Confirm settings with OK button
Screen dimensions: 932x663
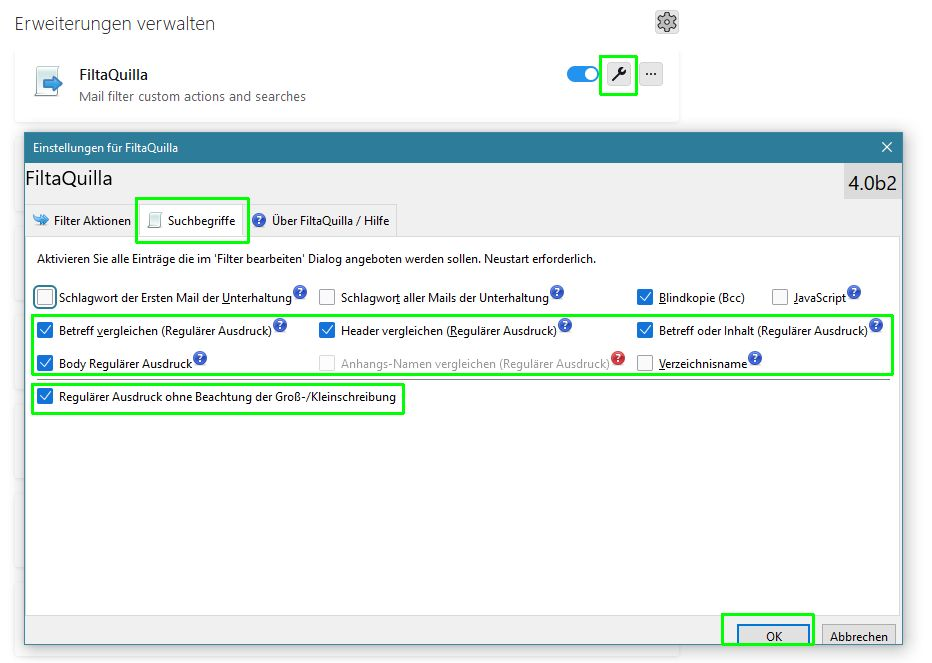point(773,636)
